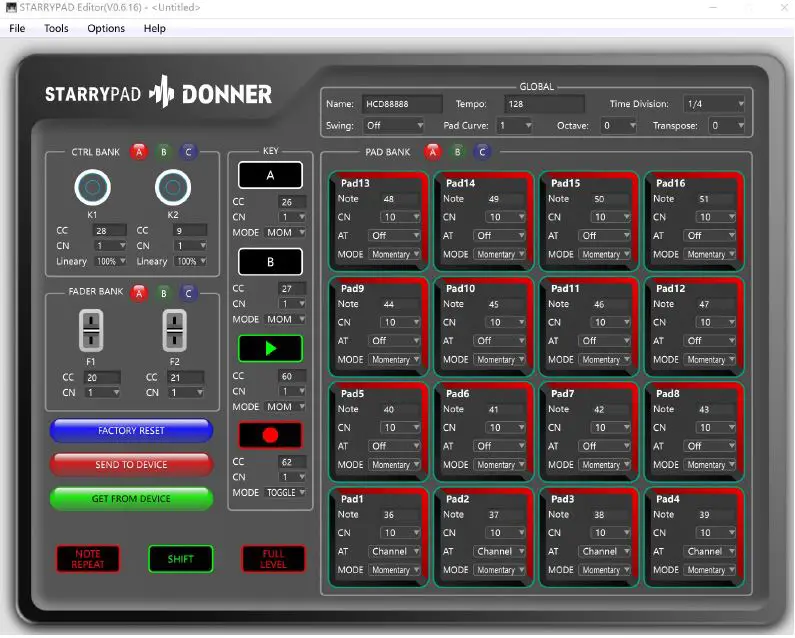Click SEND TO DEVICE button
The width and height of the screenshot is (795, 638).
point(131,465)
